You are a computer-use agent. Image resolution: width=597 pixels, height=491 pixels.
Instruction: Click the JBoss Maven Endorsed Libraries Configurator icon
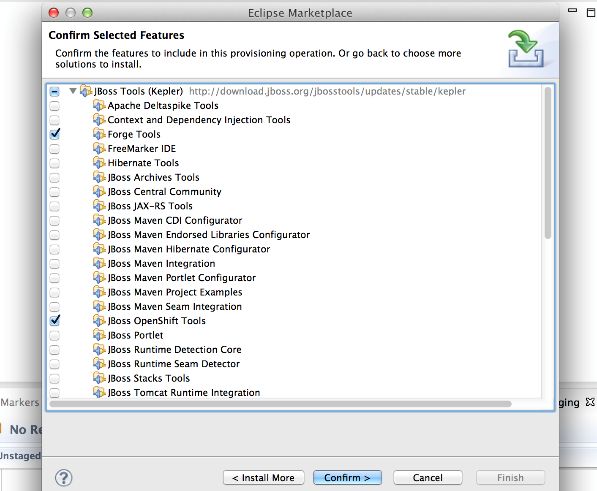(99, 234)
